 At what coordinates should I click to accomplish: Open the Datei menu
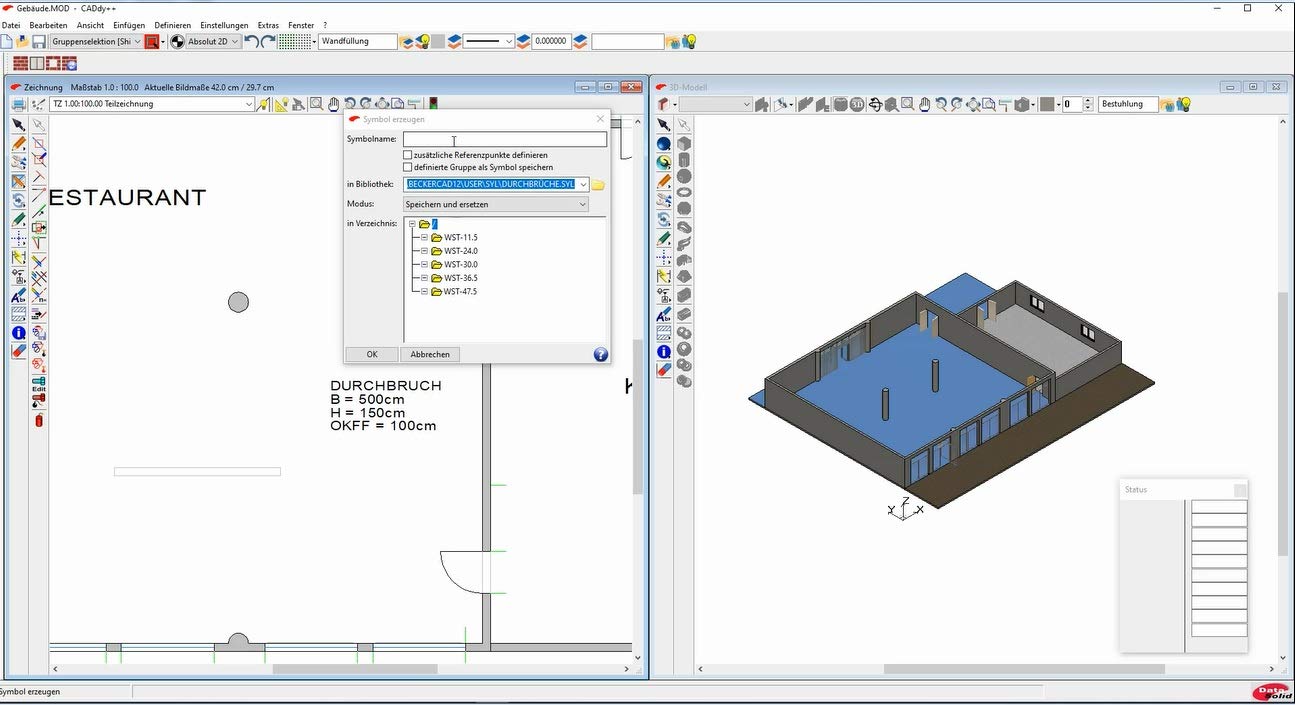[11, 25]
